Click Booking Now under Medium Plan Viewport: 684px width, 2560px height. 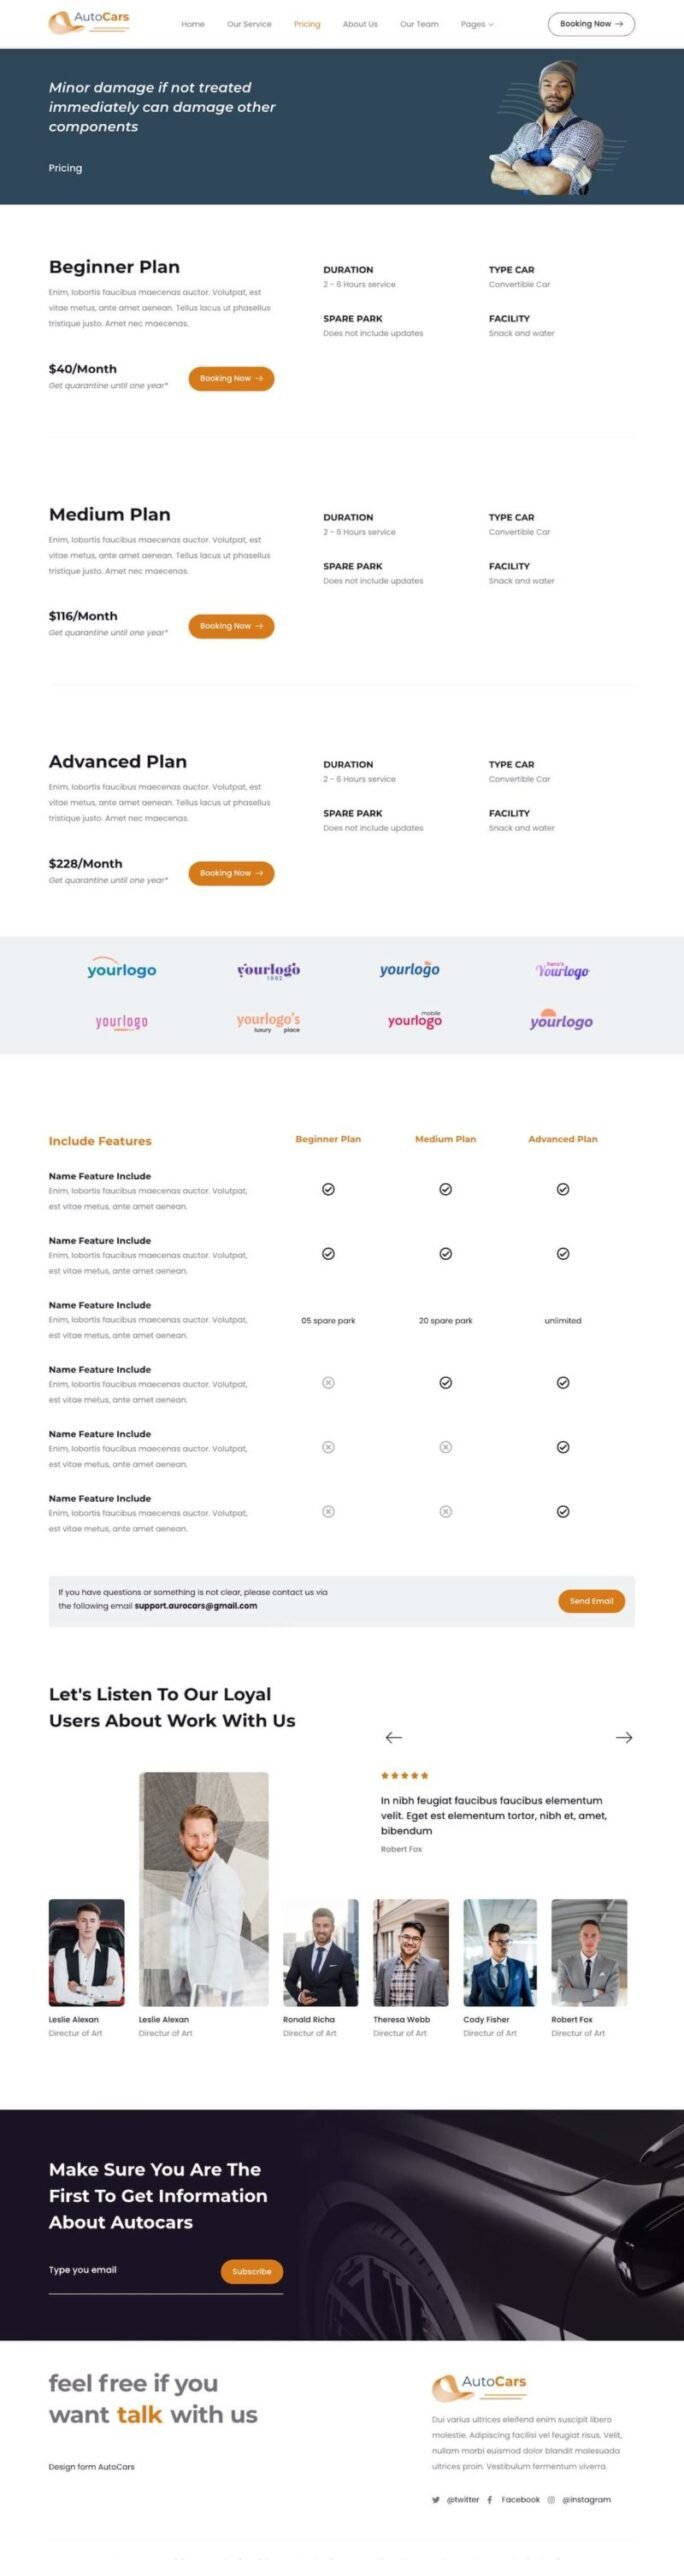click(x=231, y=626)
